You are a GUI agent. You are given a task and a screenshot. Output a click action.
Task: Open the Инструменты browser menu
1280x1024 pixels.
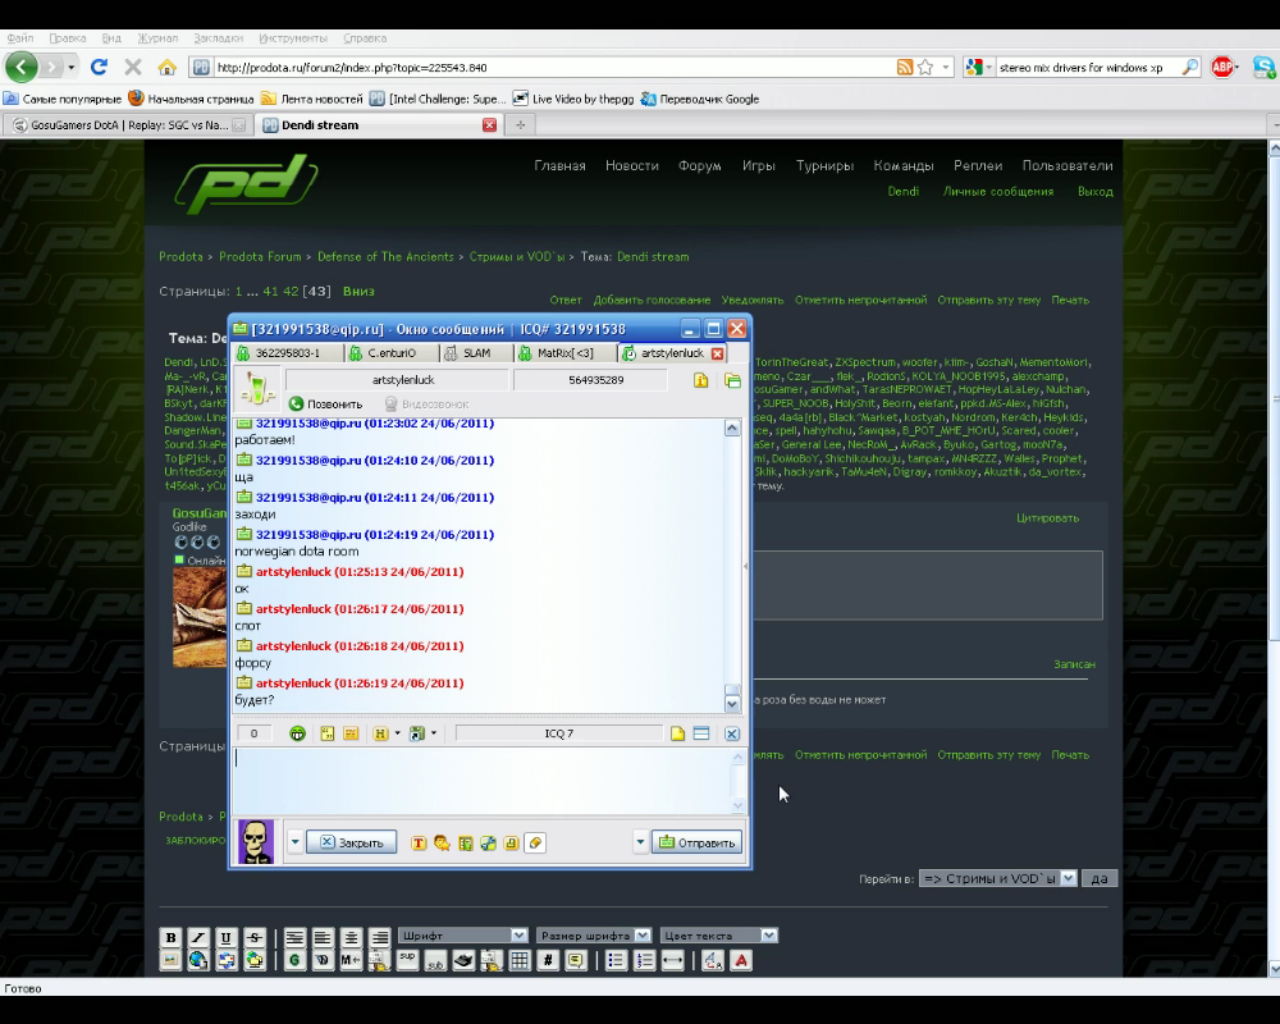click(293, 38)
